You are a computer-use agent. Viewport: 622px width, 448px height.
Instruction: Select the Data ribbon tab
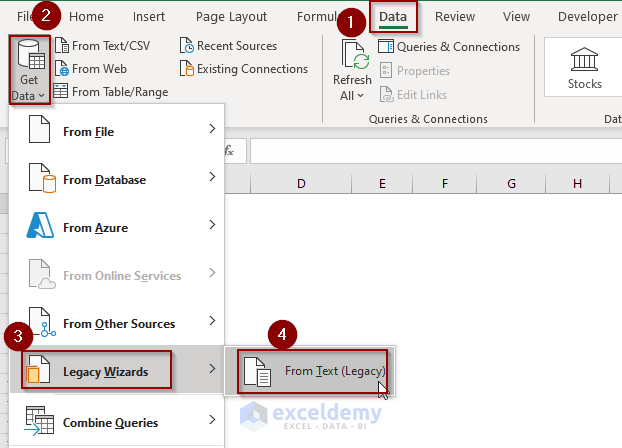click(393, 17)
